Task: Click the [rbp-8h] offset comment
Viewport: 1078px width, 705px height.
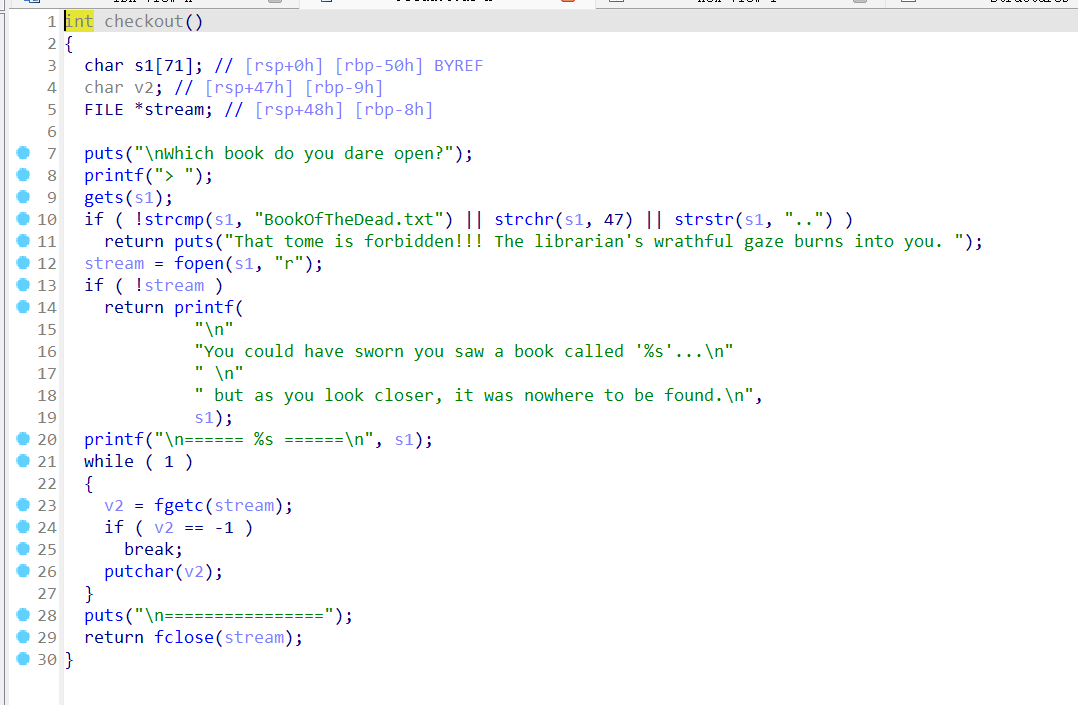Action: point(394,110)
